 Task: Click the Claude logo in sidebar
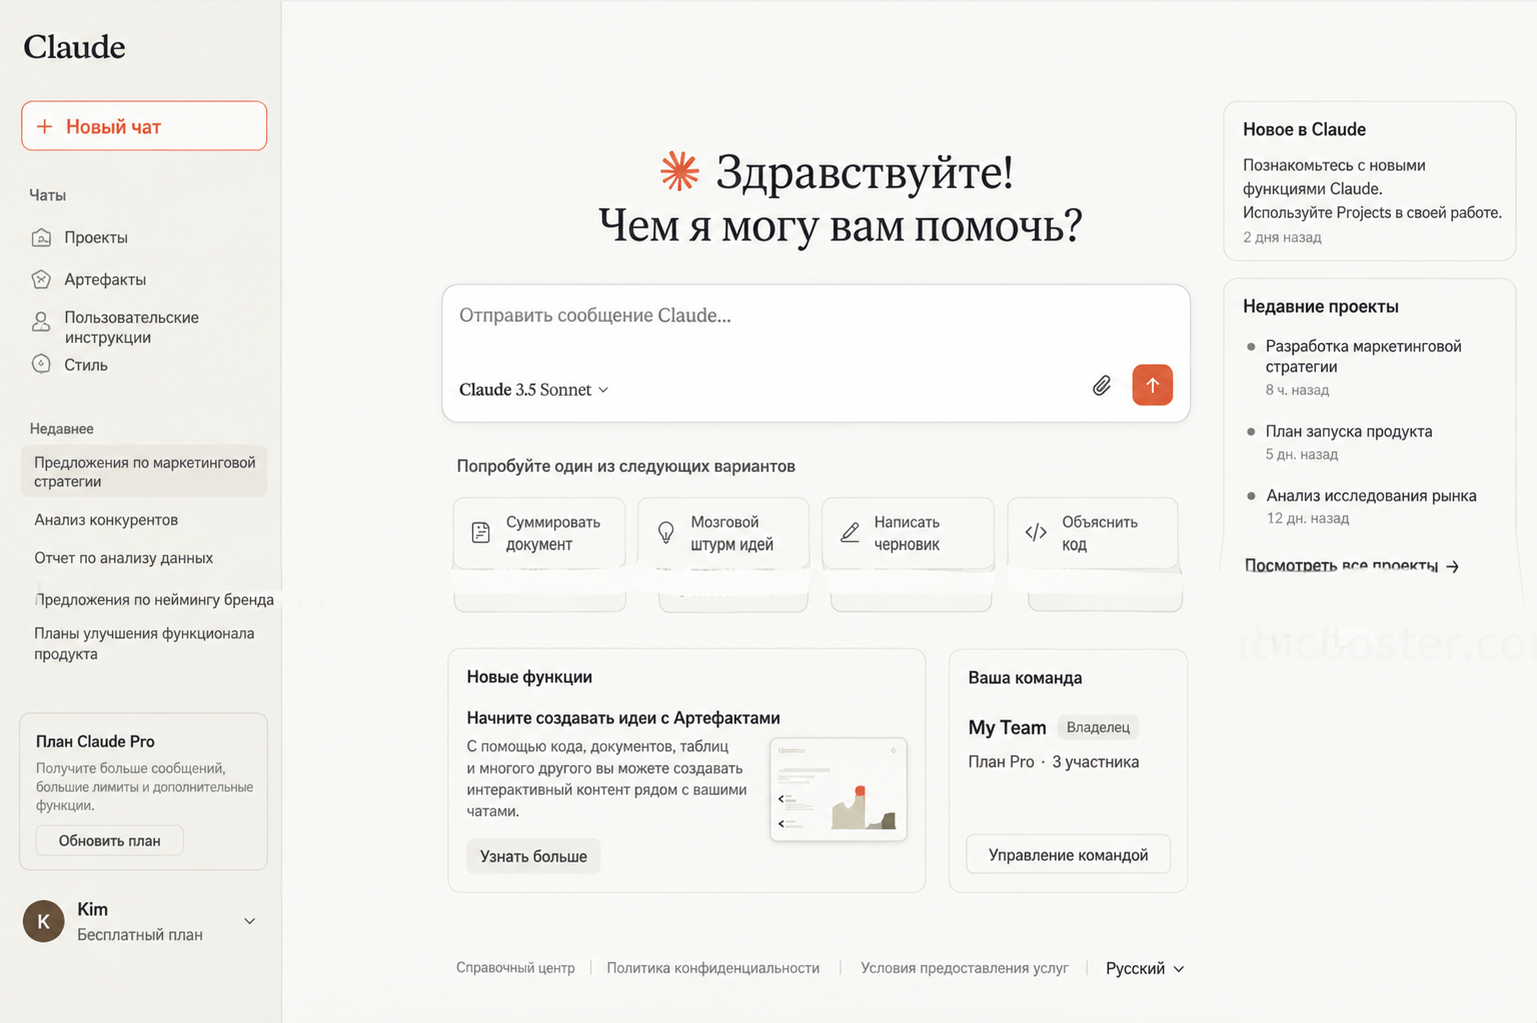coord(74,47)
